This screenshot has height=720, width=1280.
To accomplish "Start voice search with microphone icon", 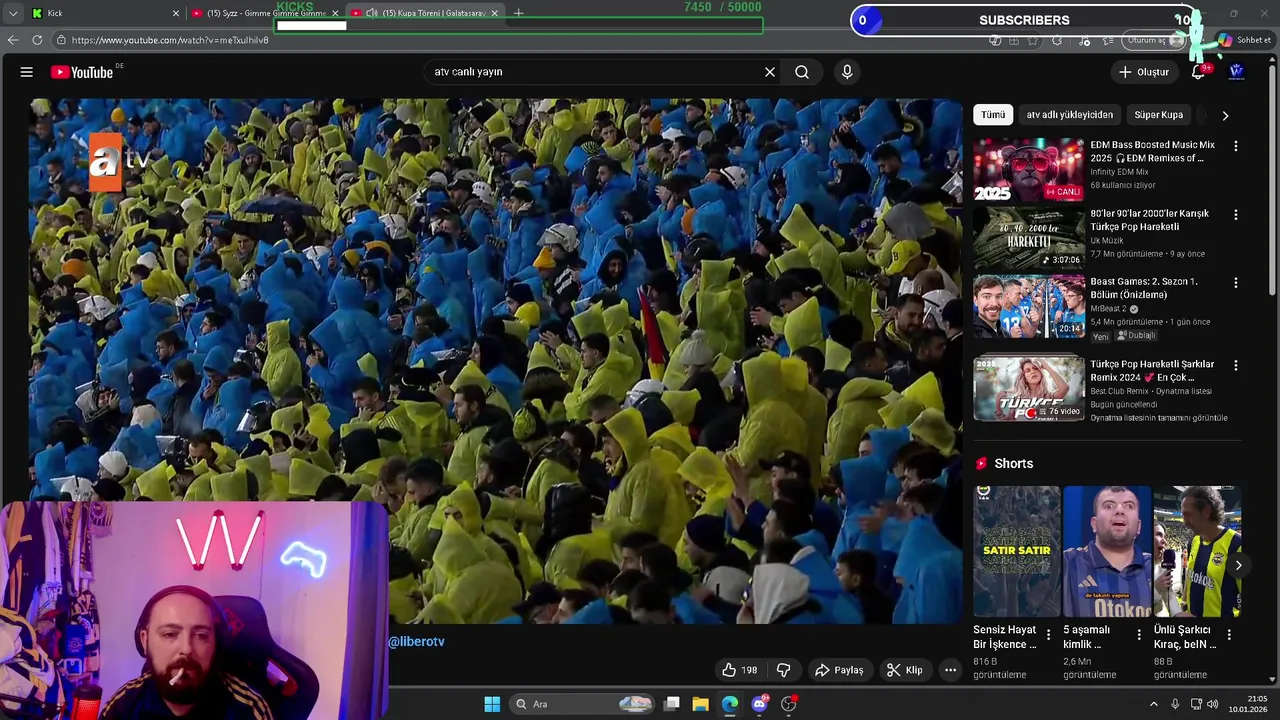I will pos(847,72).
